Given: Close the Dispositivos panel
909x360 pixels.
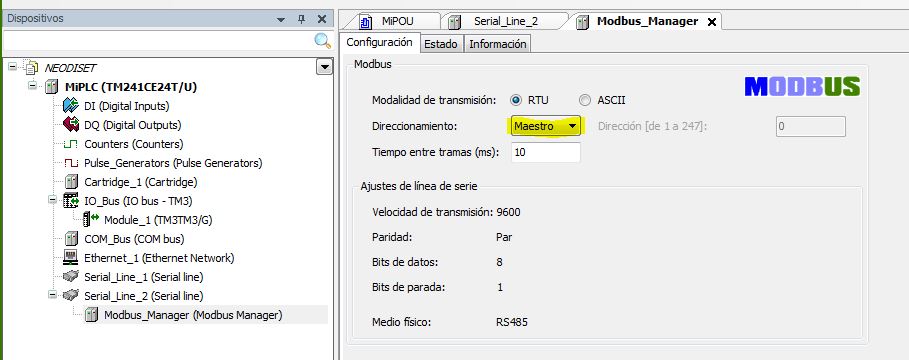Looking at the screenshot, I should [x=322, y=19].
